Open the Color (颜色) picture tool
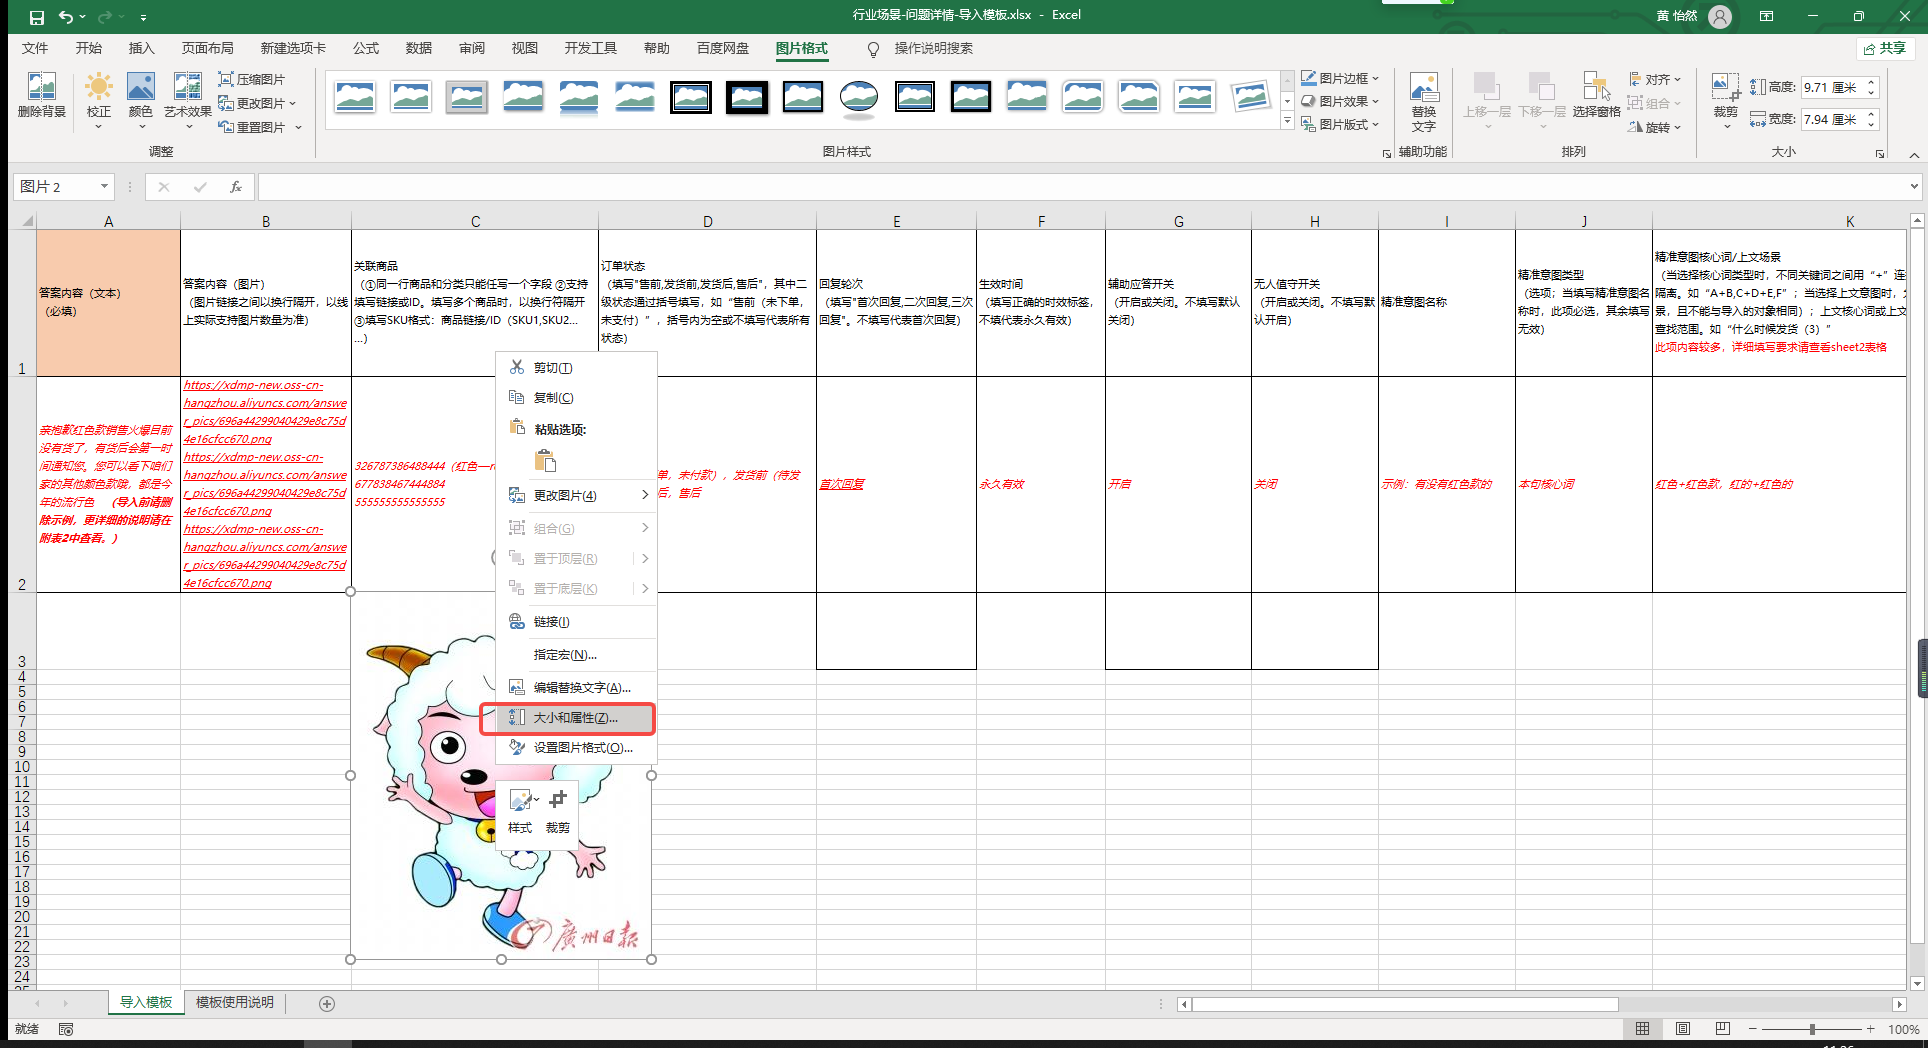 tap(141, 100)
